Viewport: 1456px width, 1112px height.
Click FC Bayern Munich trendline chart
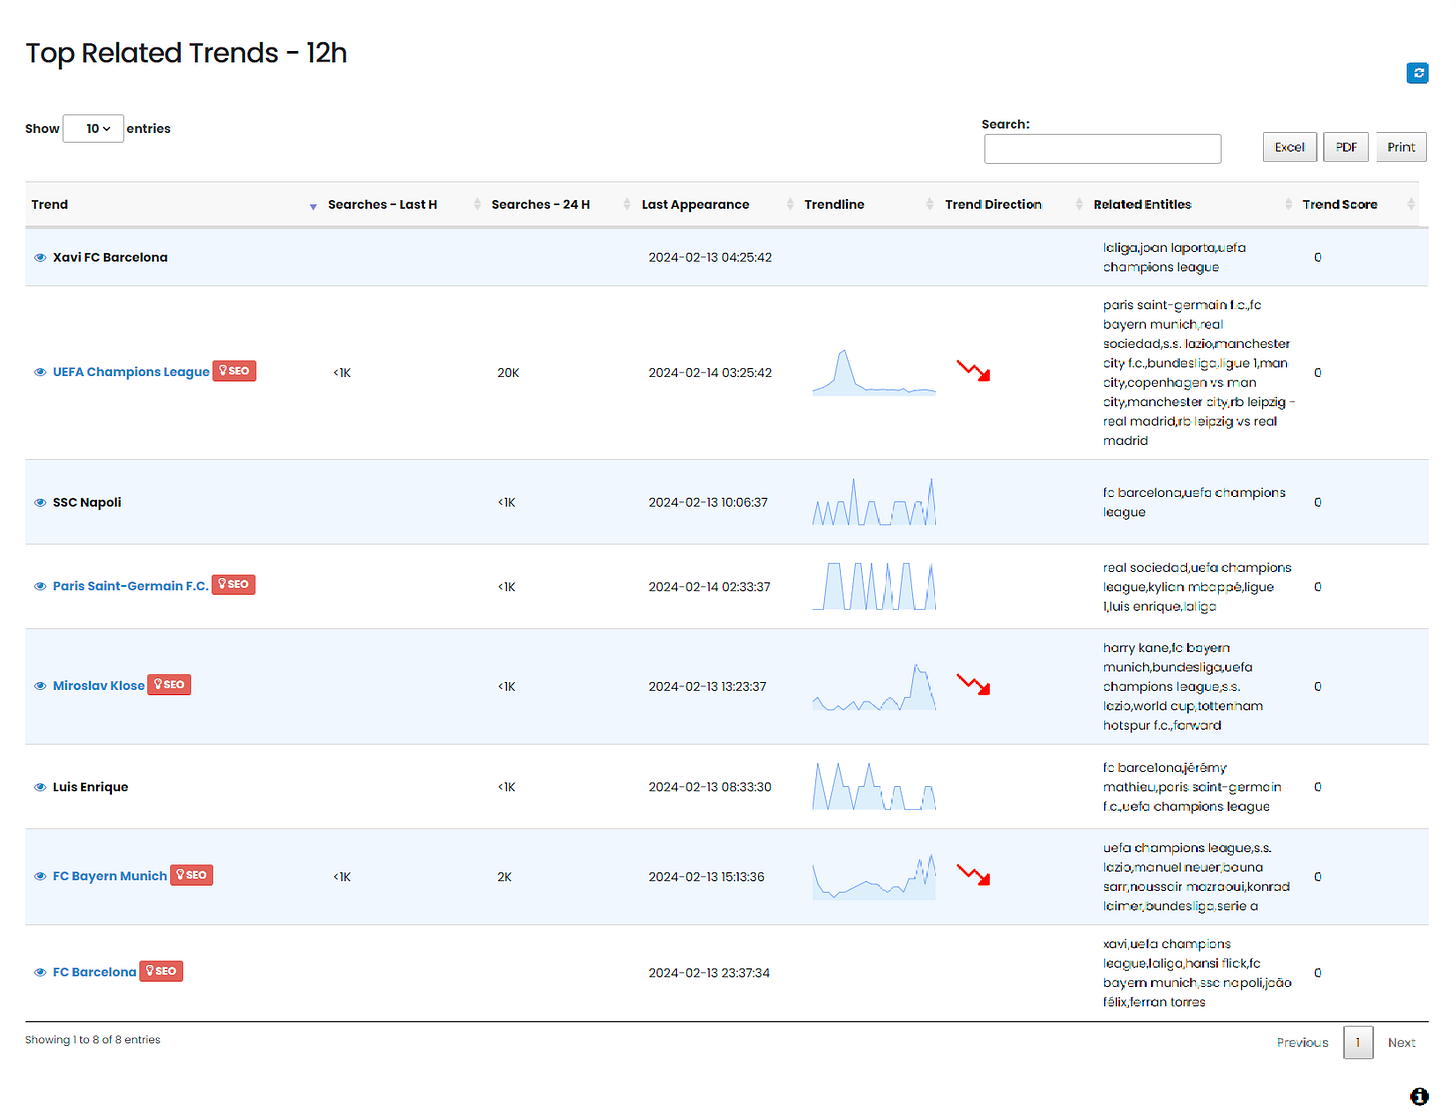(x=874, y=876)
